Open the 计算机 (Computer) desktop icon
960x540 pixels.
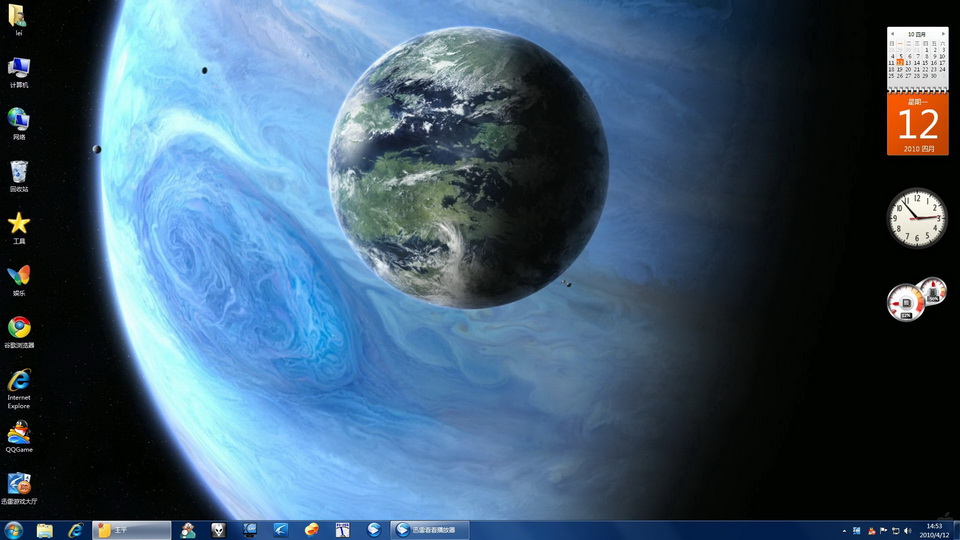[x=19, y=72]
